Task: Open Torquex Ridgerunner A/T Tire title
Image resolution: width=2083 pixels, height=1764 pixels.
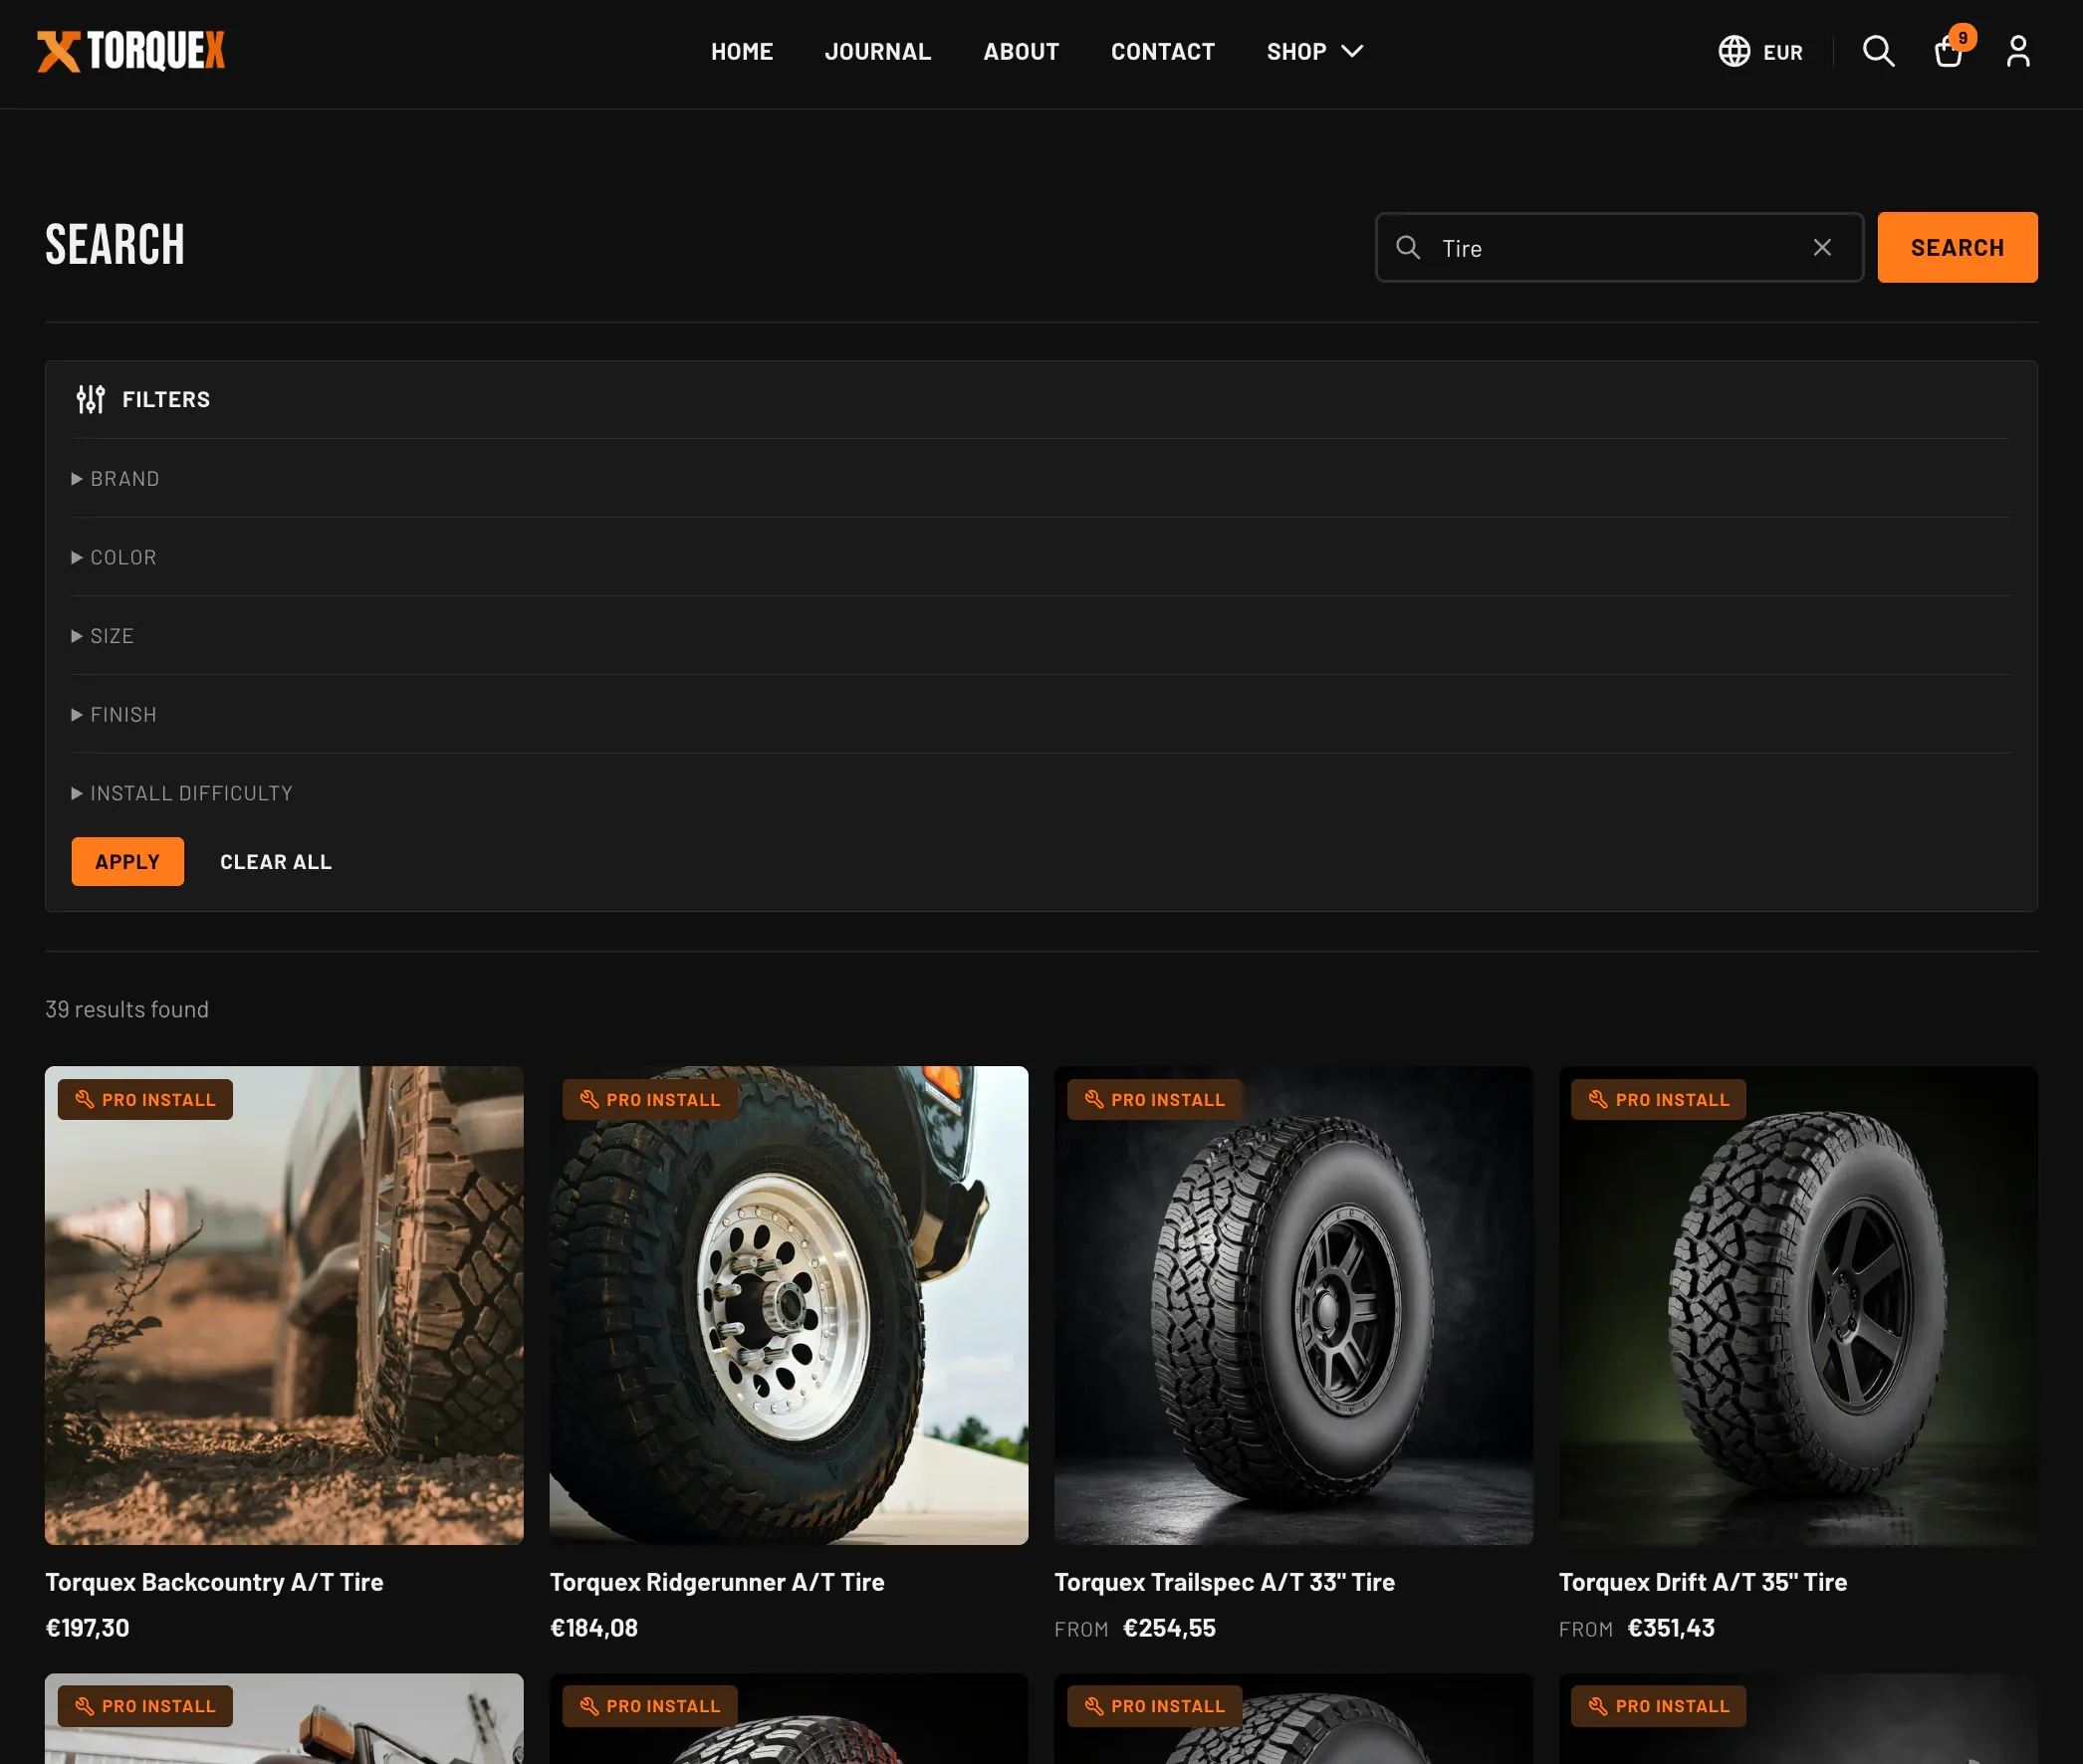Action: [717, 1582]
